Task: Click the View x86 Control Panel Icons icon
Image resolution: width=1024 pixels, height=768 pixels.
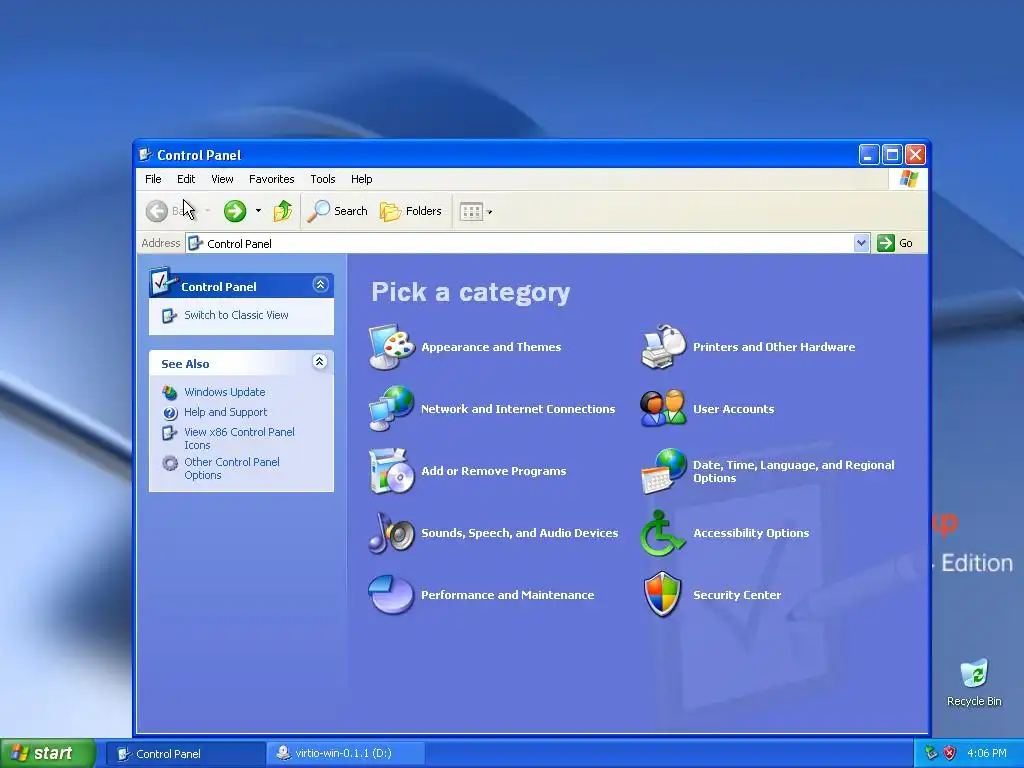Action: tap(169, 433)
